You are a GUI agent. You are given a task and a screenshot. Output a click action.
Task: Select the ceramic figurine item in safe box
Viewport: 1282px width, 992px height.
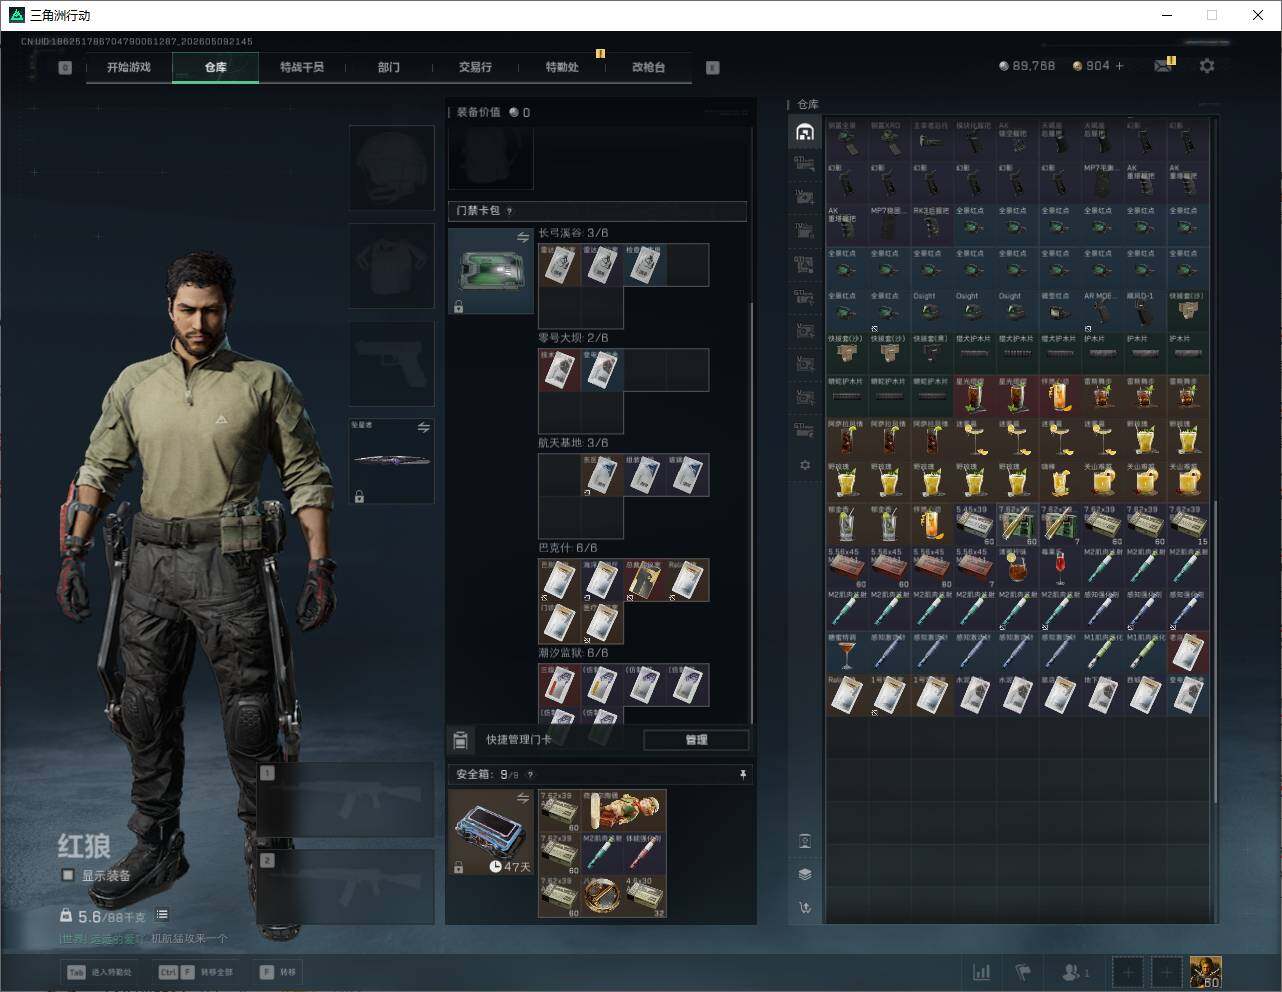pyautogui.click(x=623, y=811)
